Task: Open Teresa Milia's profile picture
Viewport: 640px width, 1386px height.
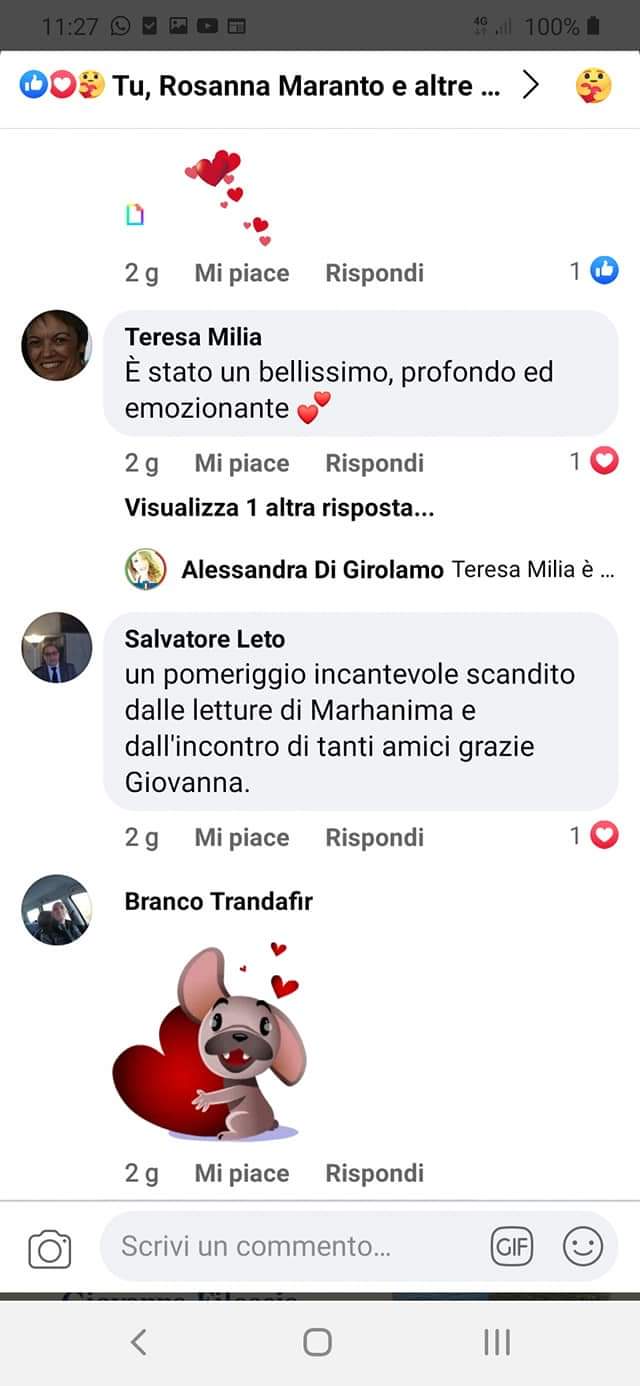Action: 57,345
